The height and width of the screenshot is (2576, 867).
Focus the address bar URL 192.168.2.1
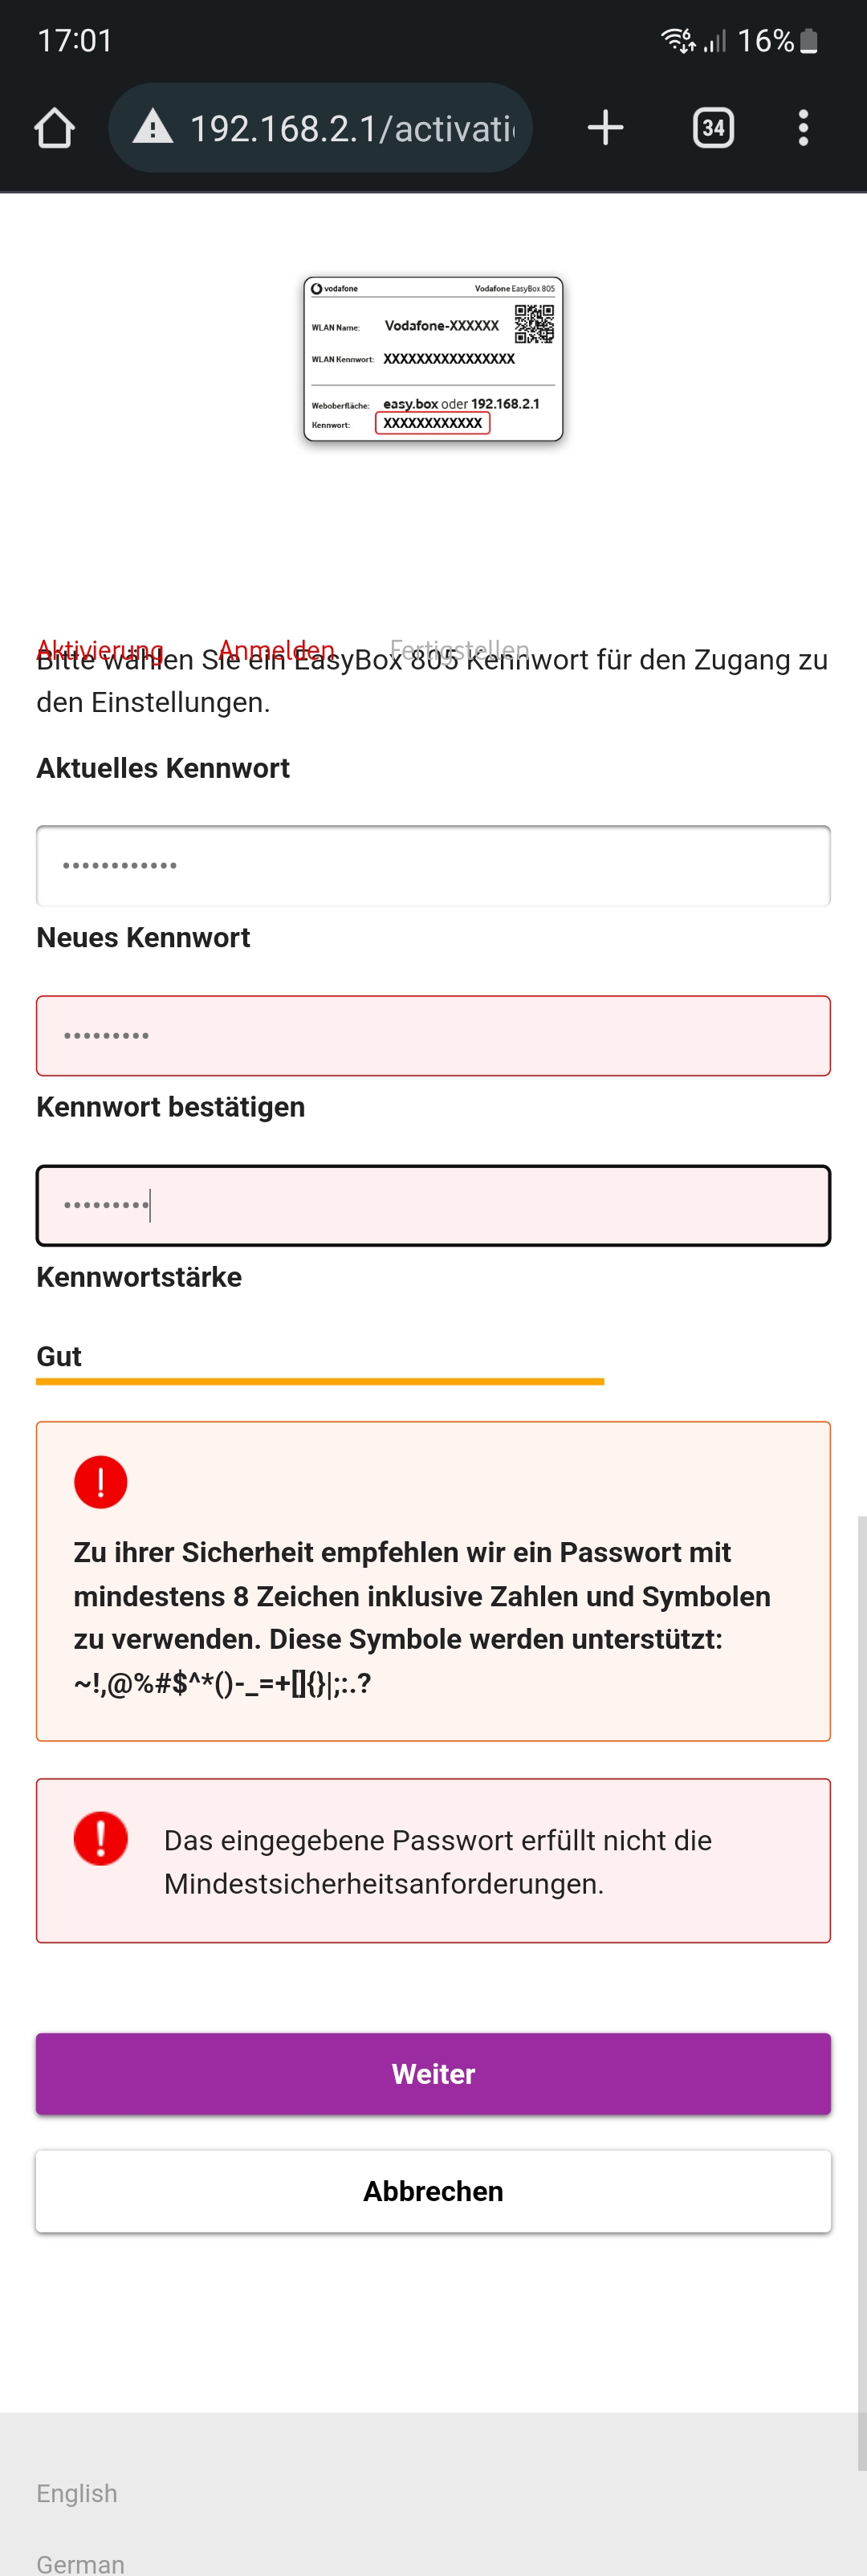(352, 128)
